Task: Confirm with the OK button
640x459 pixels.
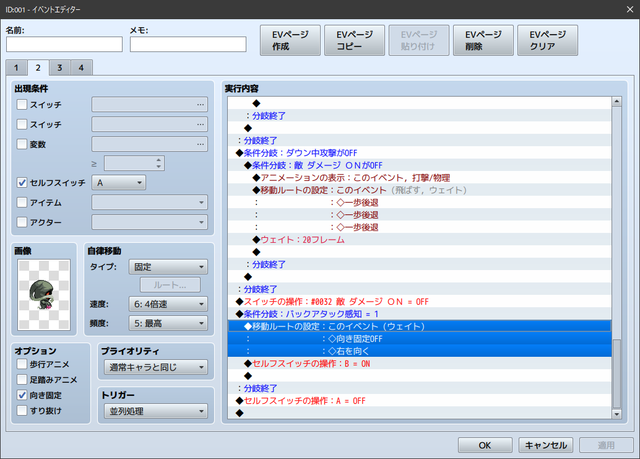Action: point(485,445)
